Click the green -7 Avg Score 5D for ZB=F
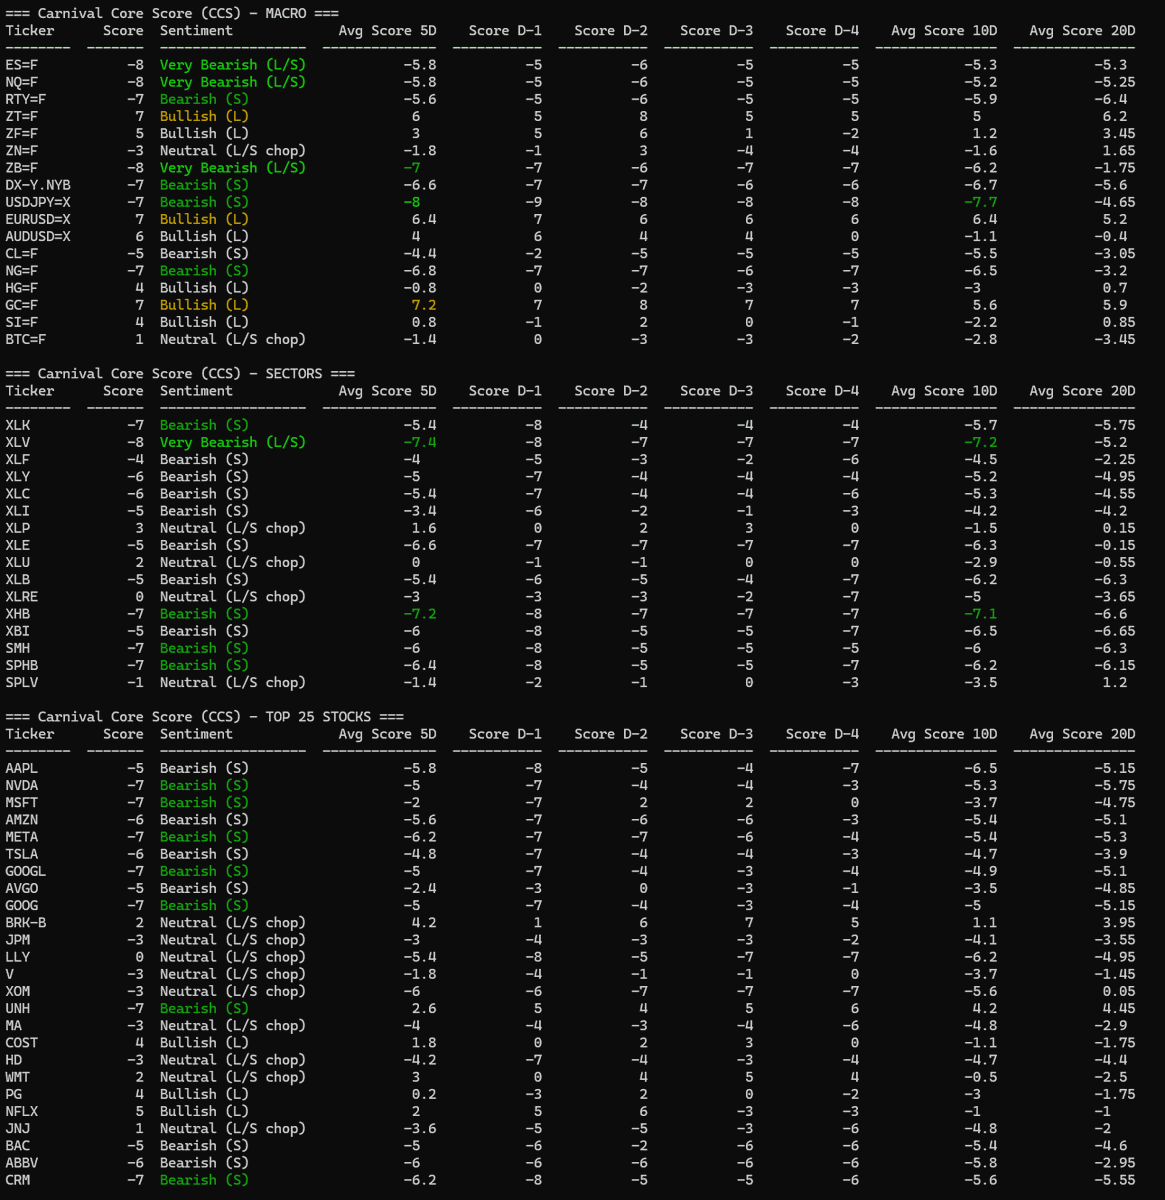Screen dimensions: 1165x1200 click(411, 168)
